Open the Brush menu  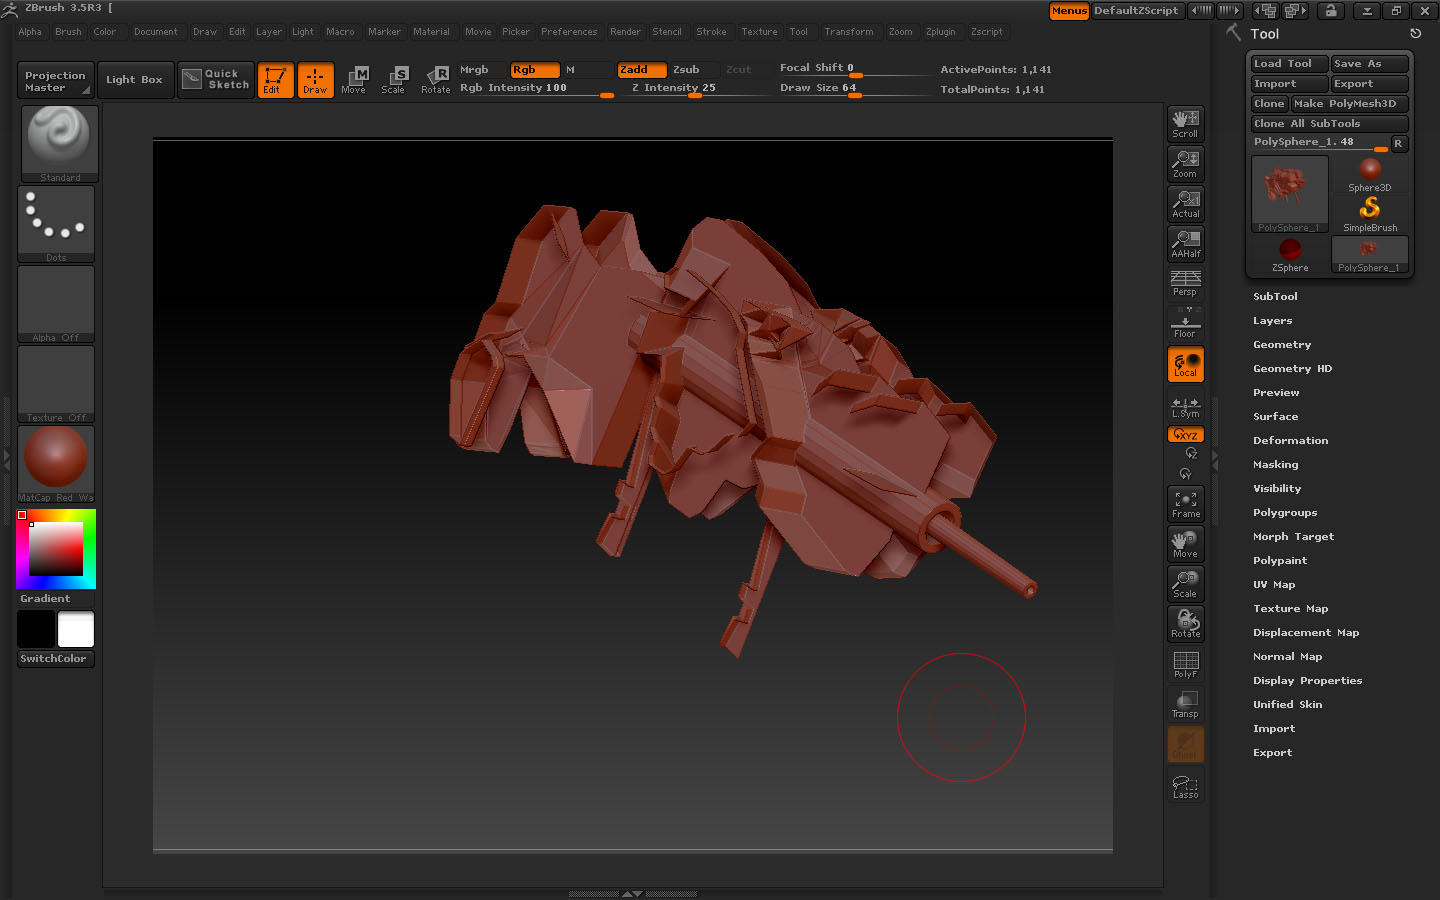(68, 32)
